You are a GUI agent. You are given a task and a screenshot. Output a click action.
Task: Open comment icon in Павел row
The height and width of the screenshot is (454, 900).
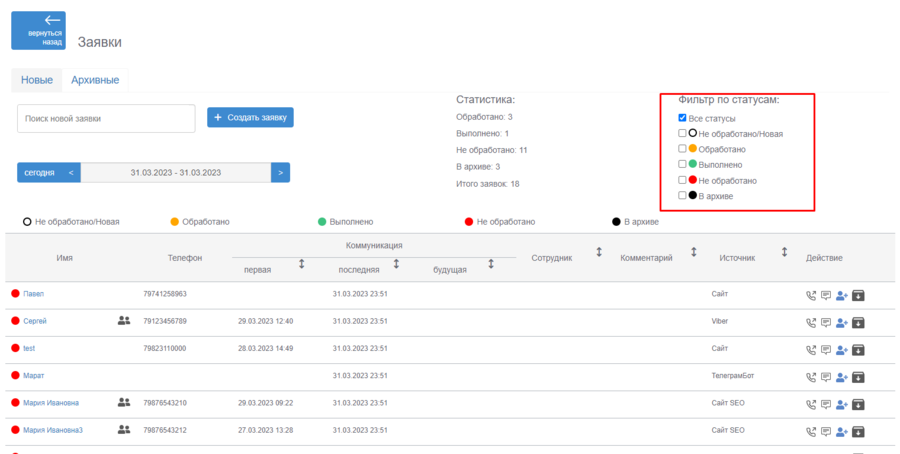(826, 296)
